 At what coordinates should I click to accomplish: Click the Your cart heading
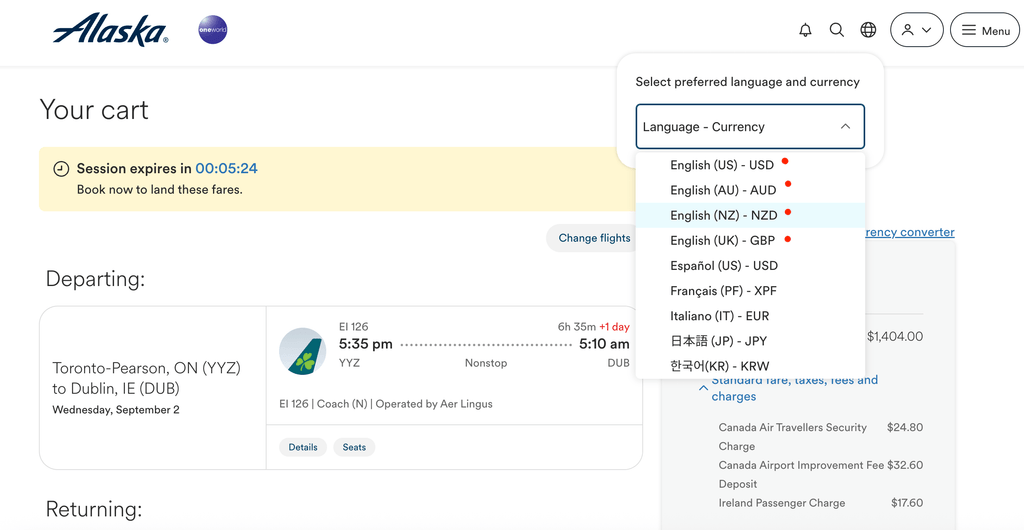[x=94, y=110]
